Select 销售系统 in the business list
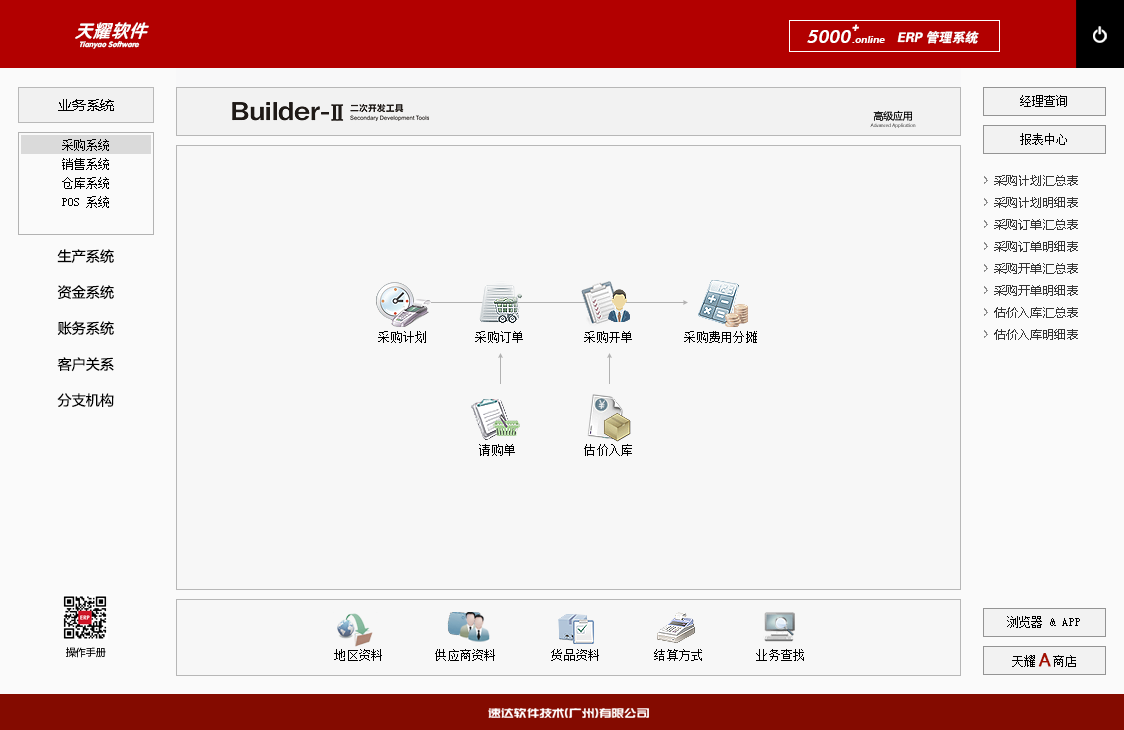The image size is (1124, 730). point(86,164)
